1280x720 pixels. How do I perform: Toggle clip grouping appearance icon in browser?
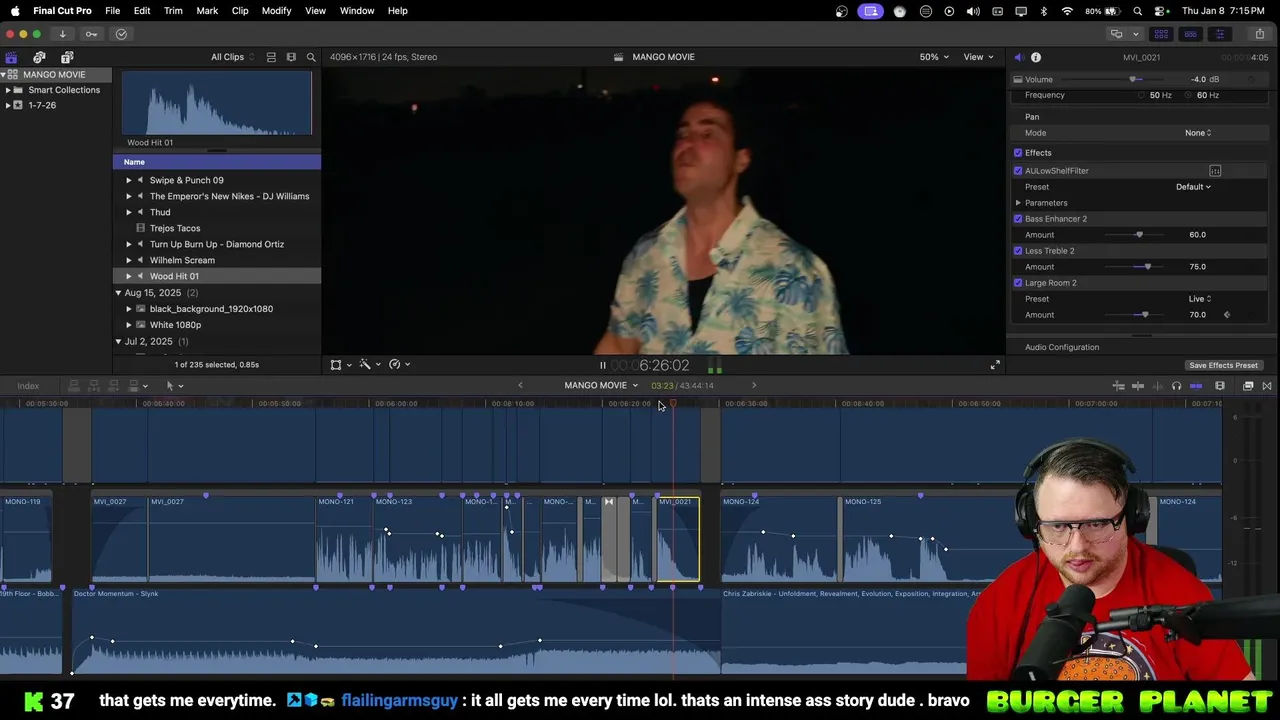coord(271,57)
